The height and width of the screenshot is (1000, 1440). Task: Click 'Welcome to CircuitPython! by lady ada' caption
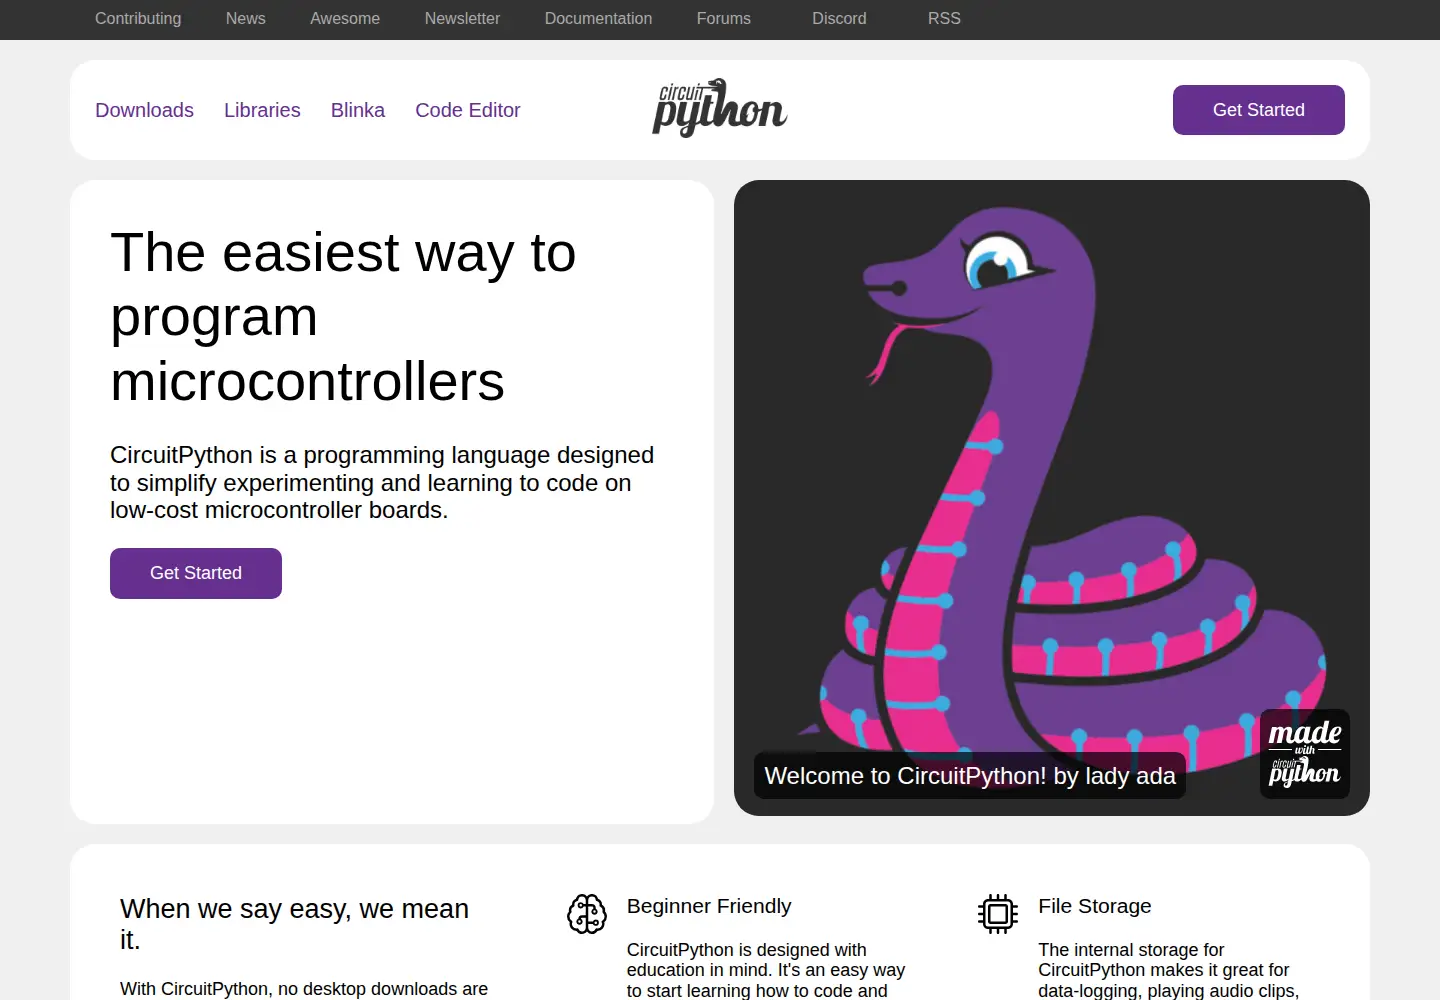[970, 776]
